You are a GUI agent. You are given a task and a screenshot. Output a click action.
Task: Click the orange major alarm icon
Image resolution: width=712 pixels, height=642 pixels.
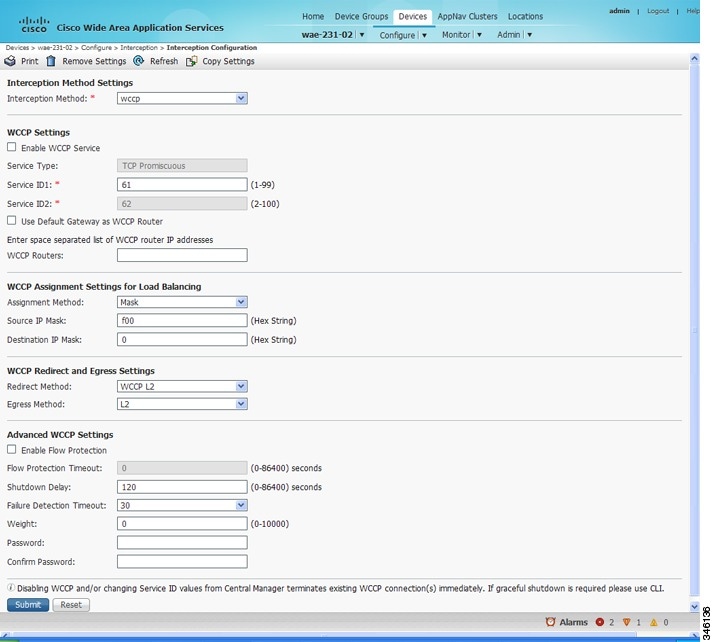tap(627, 622)
